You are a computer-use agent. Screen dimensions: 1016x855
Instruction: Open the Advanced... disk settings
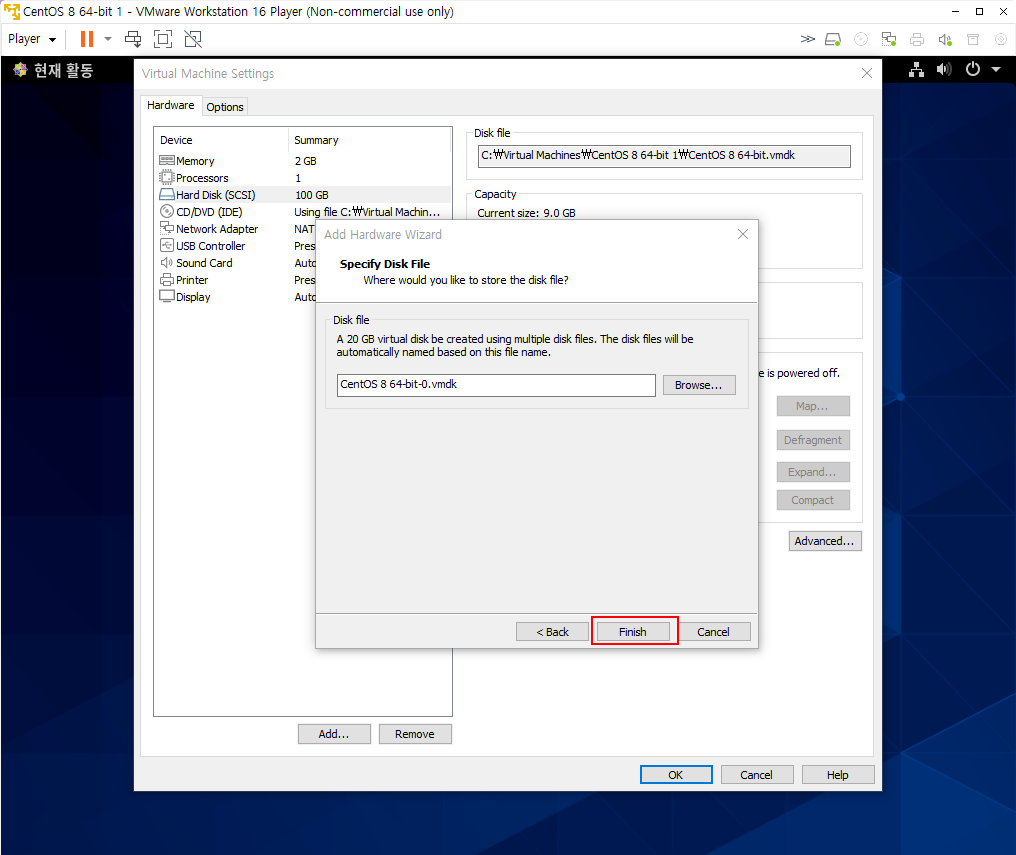(825, 541)
